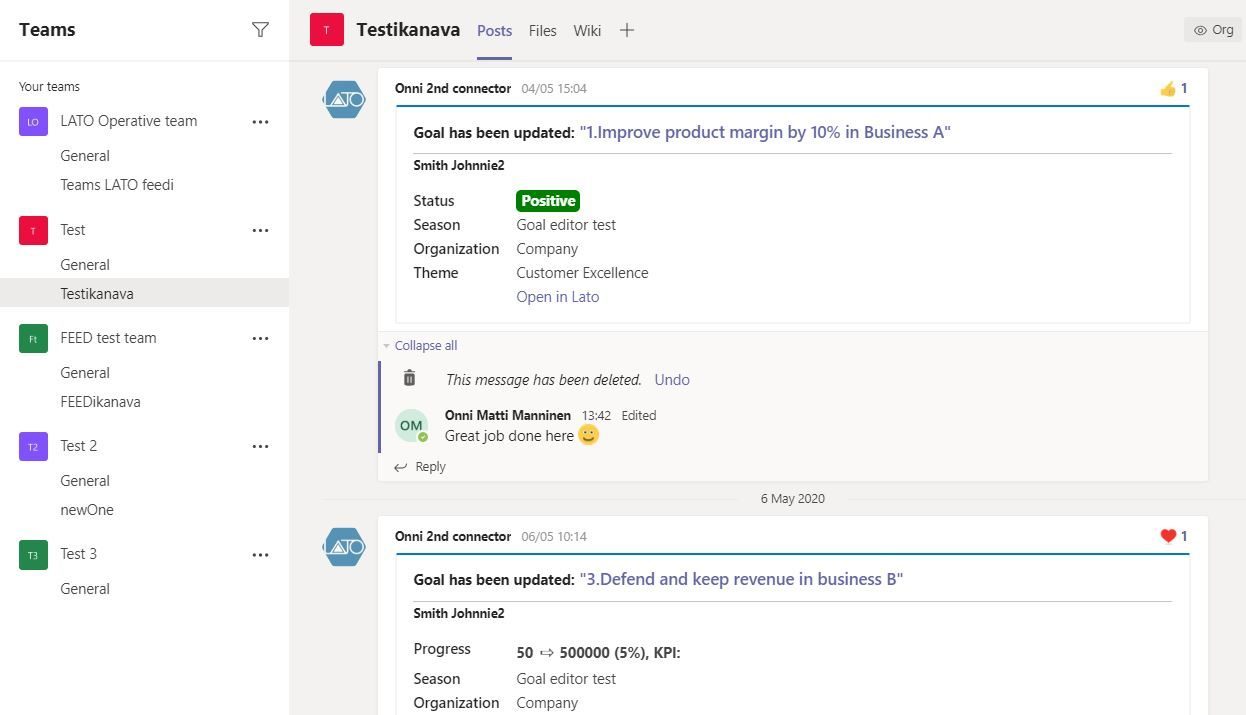This screenshot has width=1246, height=715.
Task: Switch to the Wiki tab
Action: click(x=587, y=30)
